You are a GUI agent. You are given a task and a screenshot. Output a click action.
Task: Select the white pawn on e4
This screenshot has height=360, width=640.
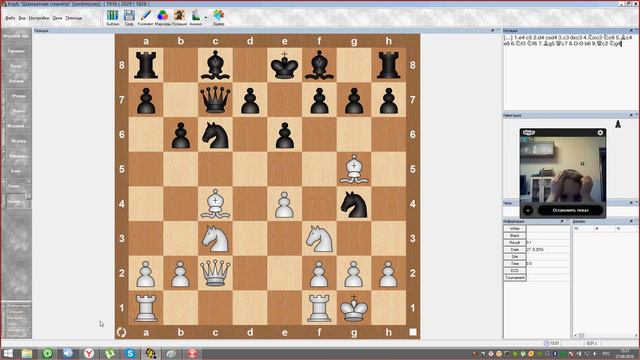coord(284,204)
